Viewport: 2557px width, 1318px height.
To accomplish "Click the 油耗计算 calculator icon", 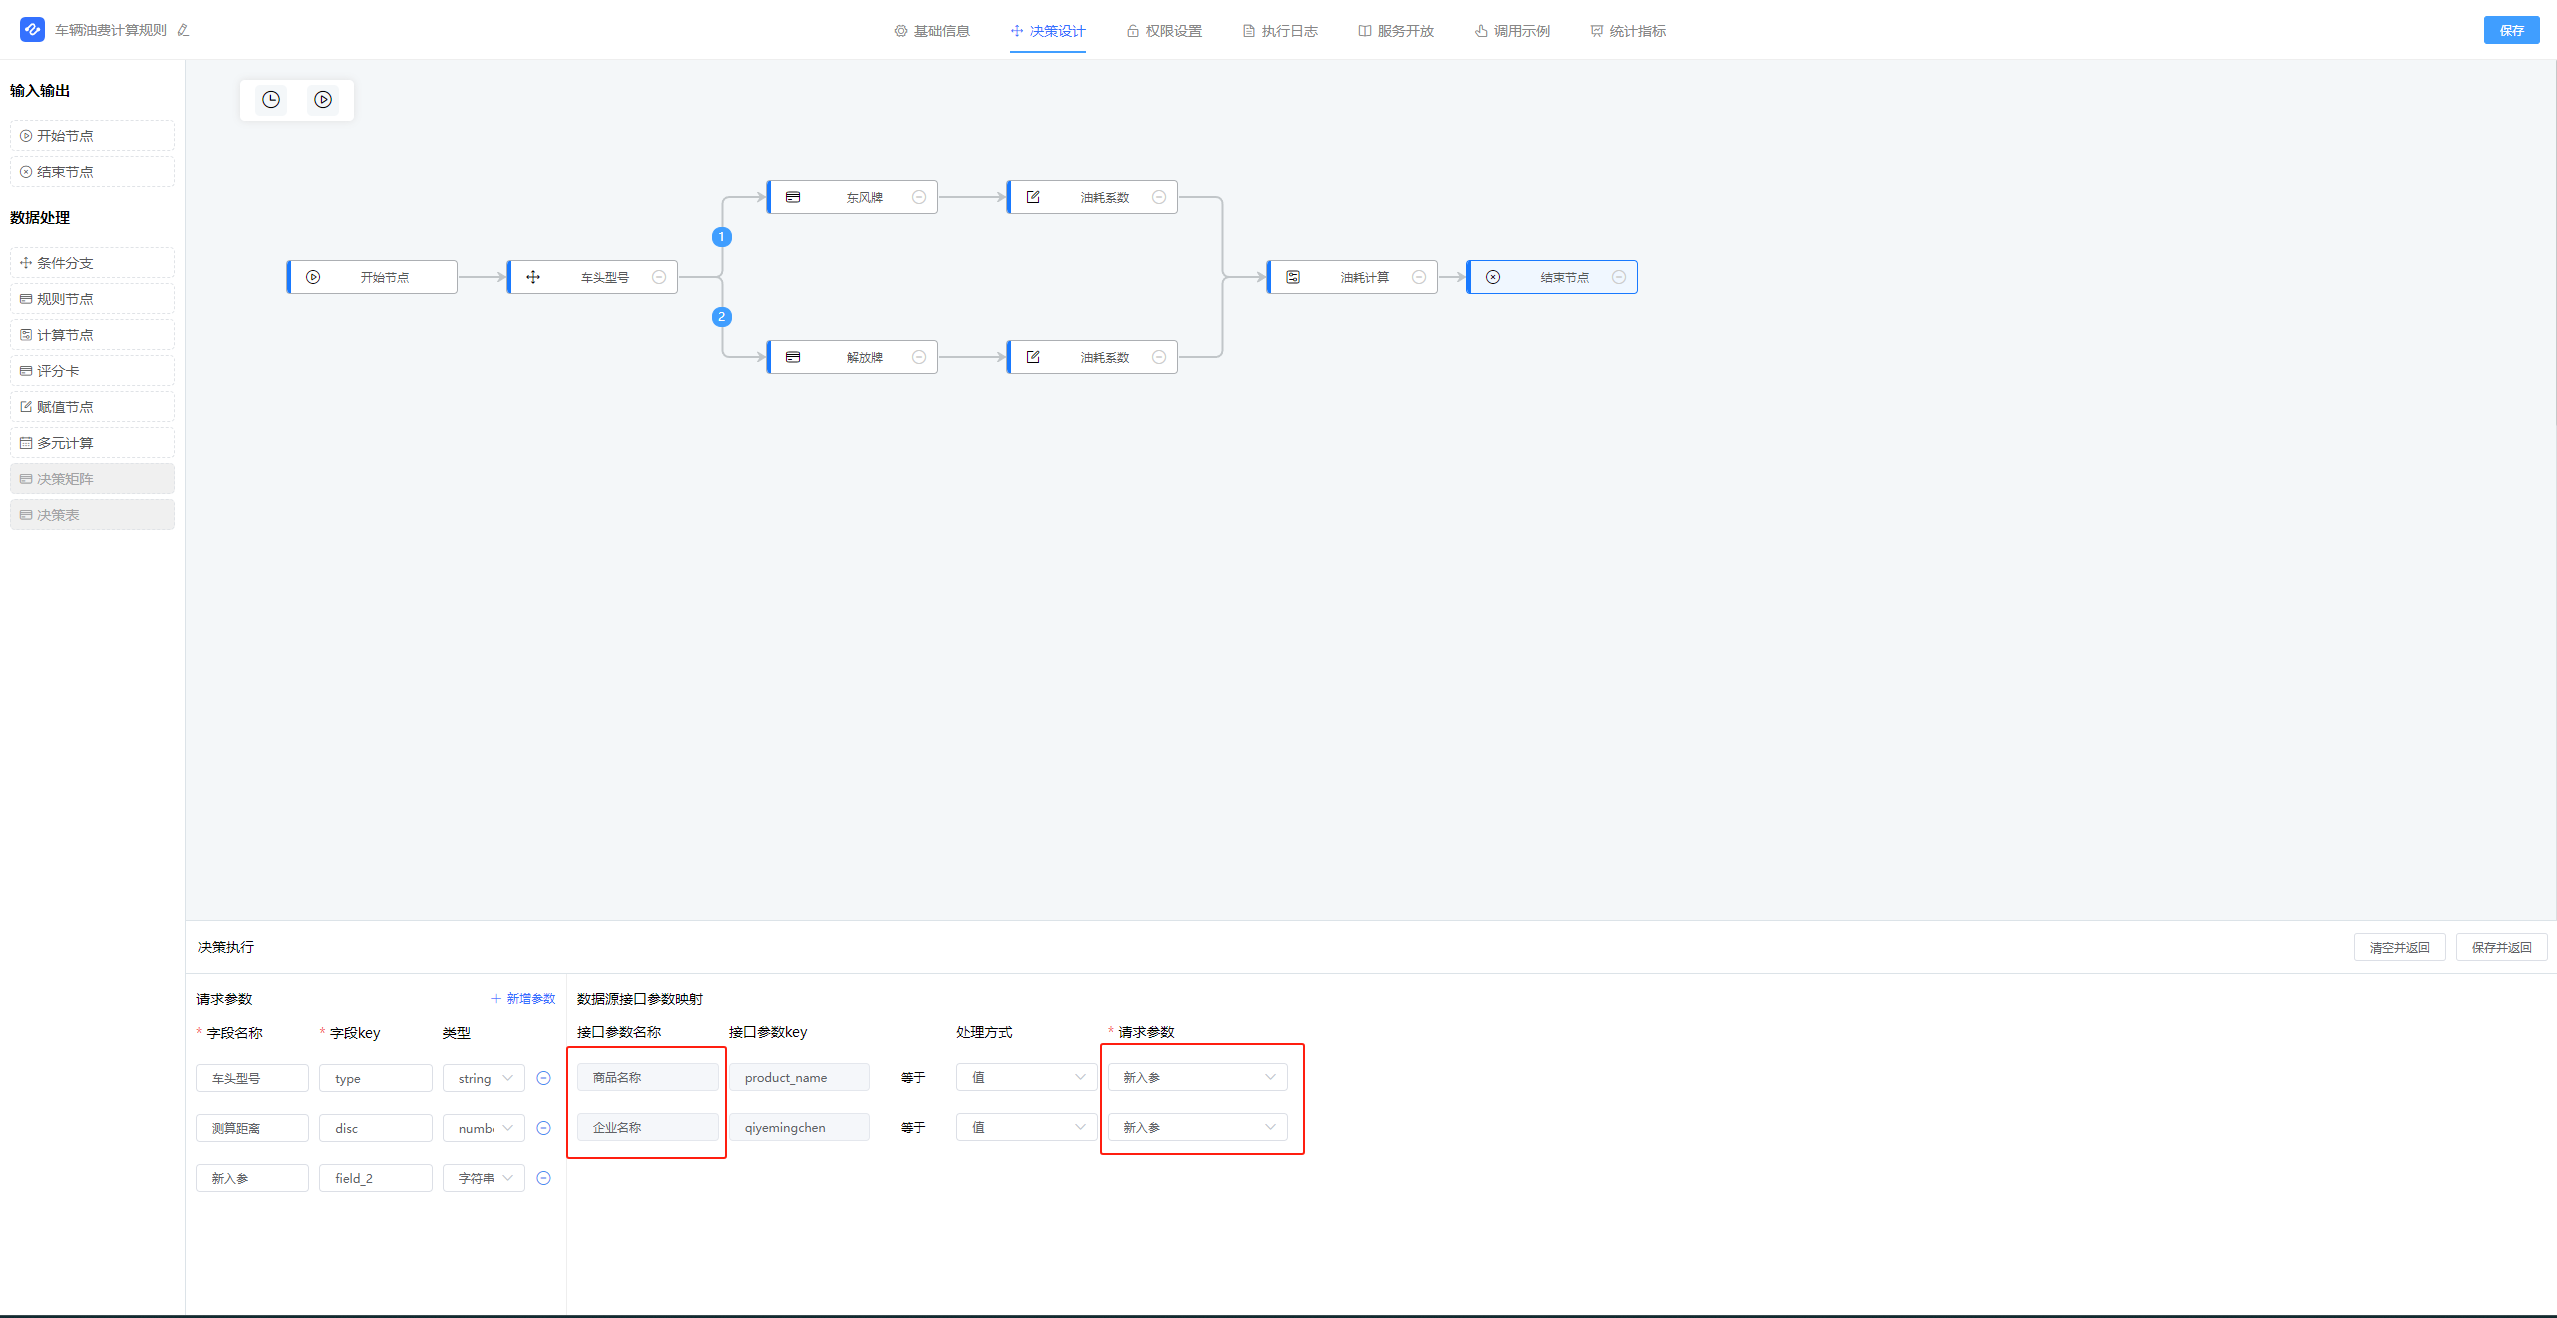I will 1293,277.
